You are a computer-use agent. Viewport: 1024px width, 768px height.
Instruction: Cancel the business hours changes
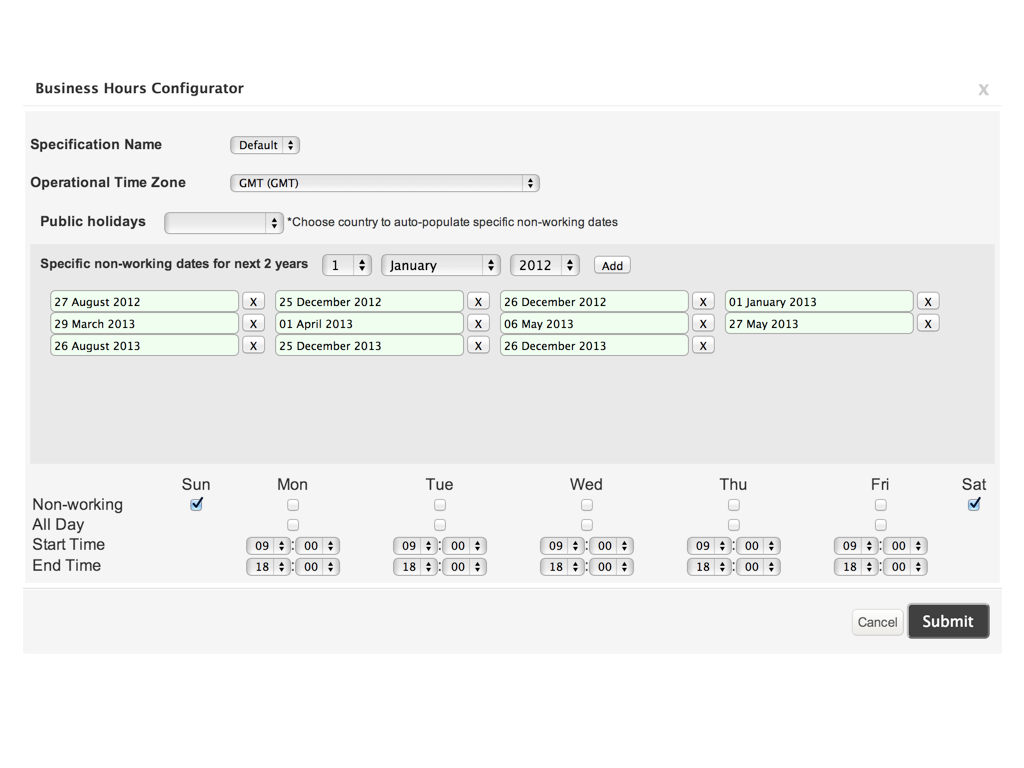click(877, 622)
